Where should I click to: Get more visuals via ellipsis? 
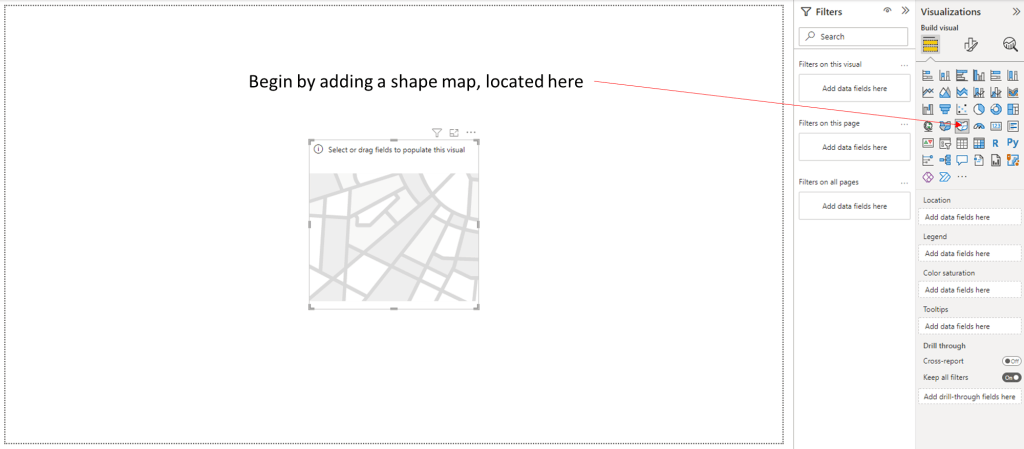click(962, 177)
